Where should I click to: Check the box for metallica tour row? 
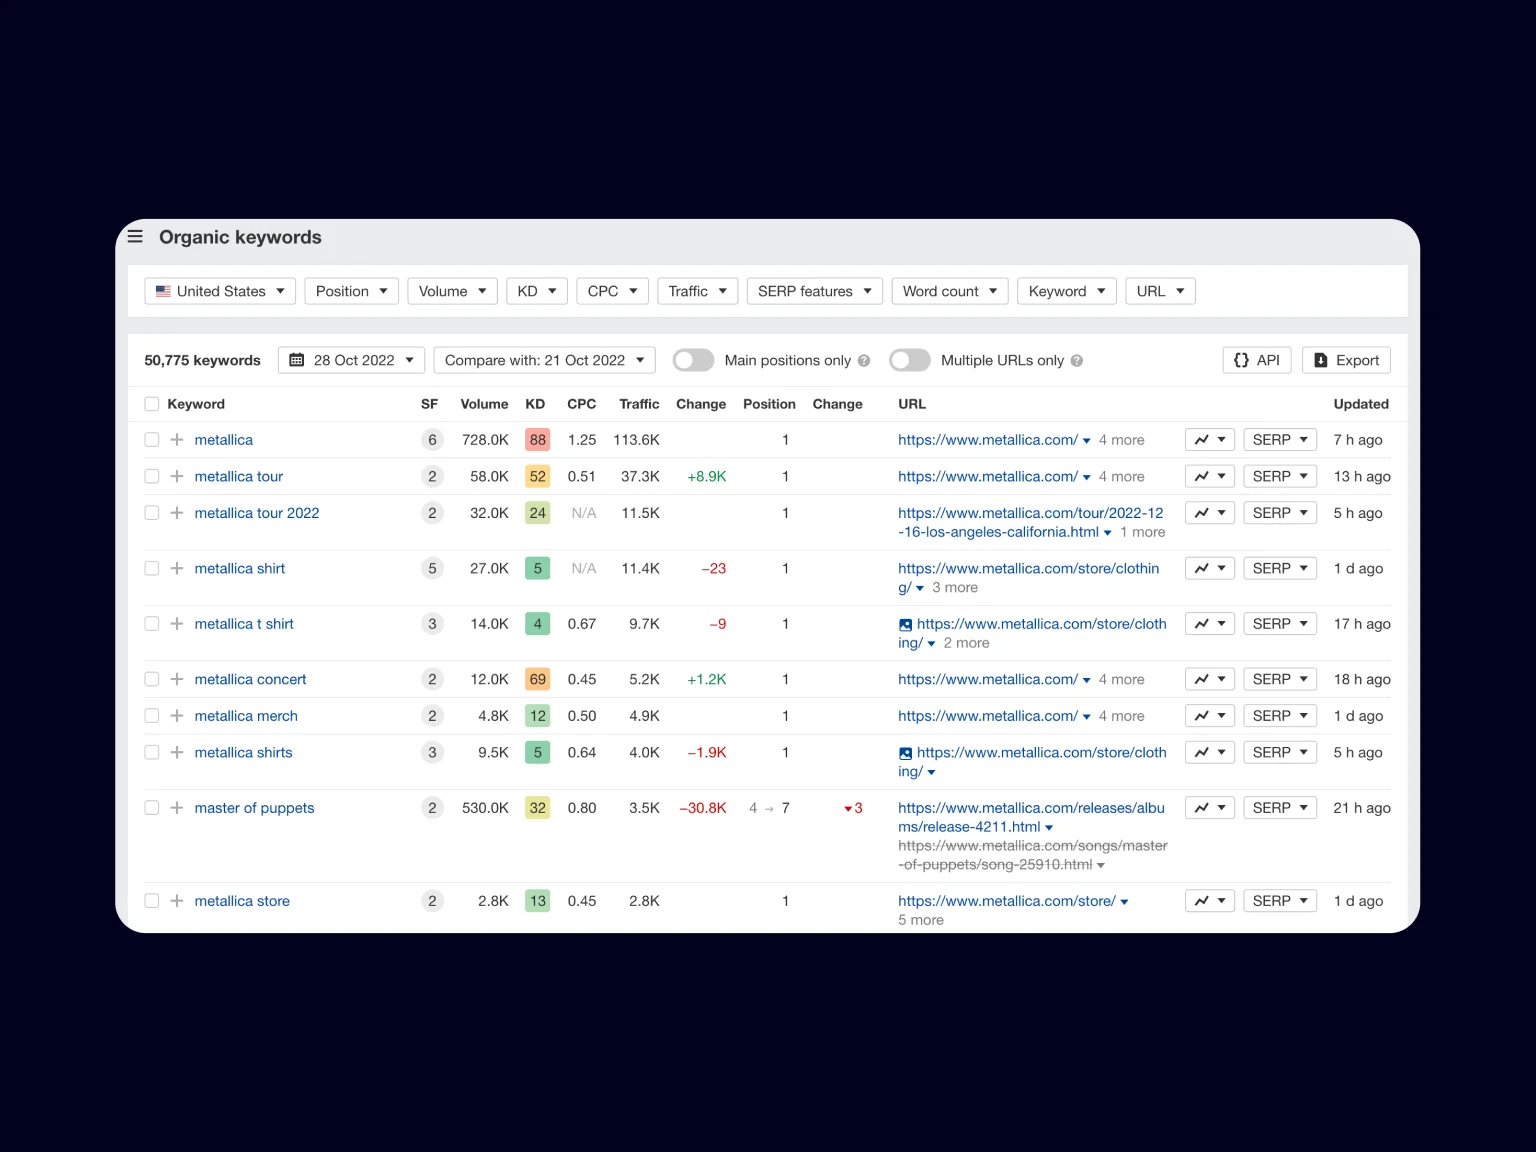pos(152,477)
